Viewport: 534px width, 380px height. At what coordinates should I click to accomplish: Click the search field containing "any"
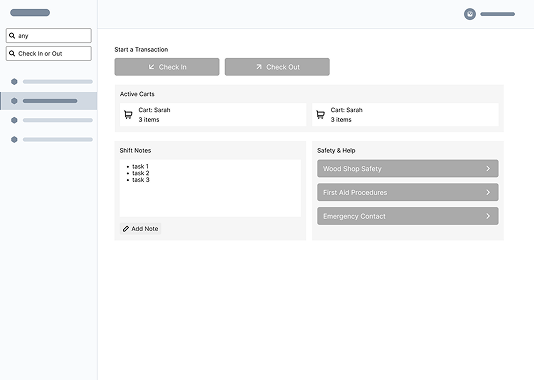[x=49, y=35]
